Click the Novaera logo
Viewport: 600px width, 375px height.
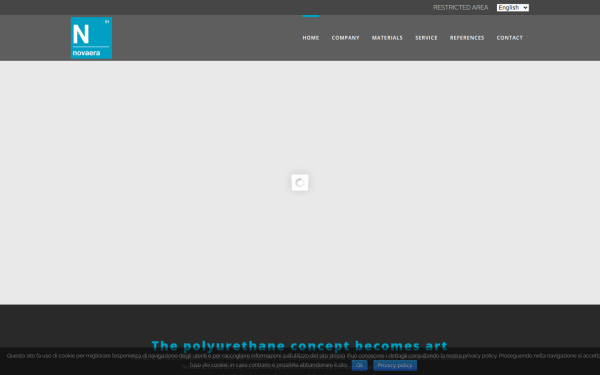click(91, 38)
